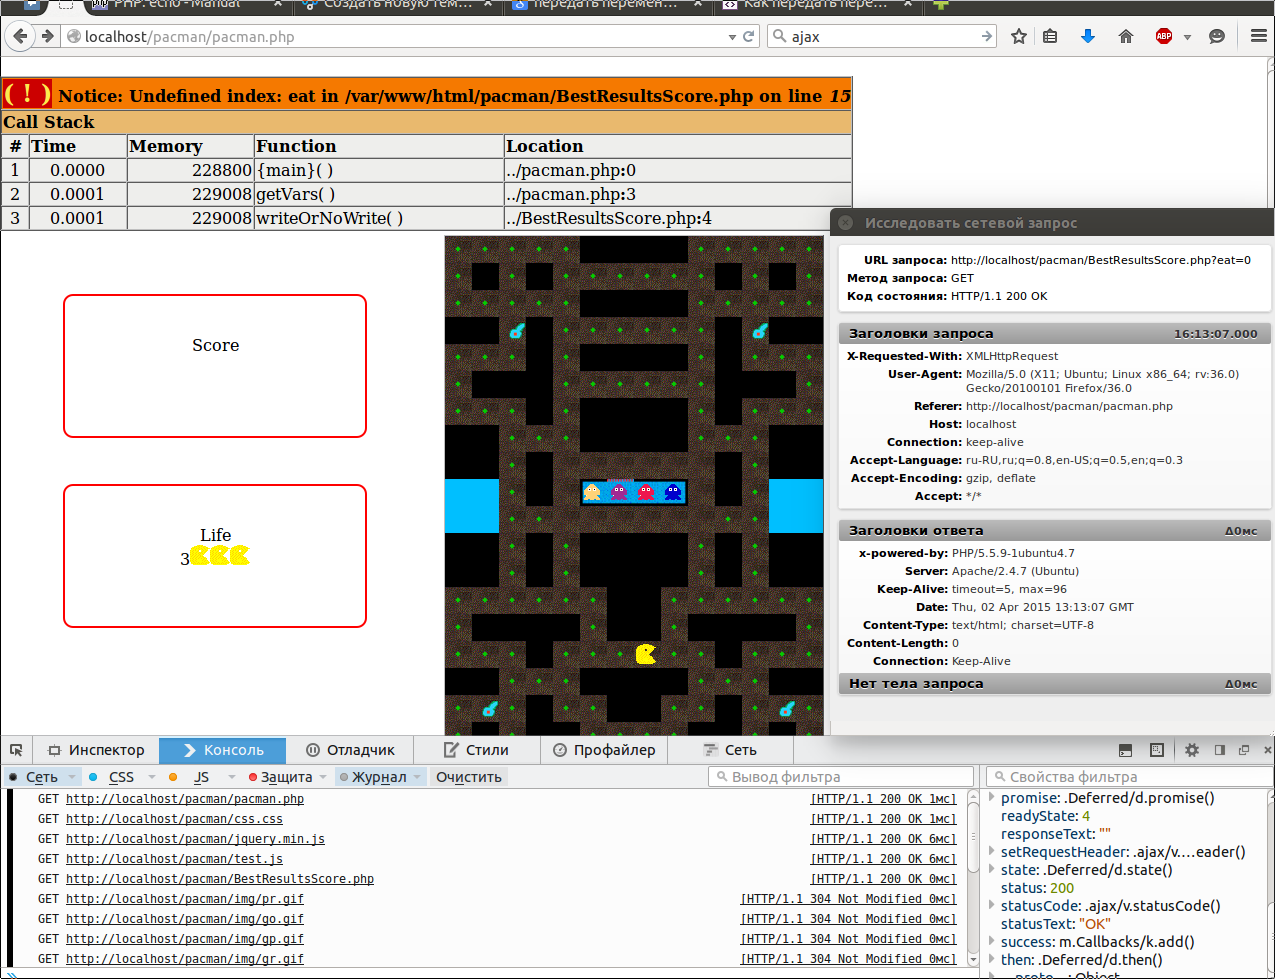
Task: Reload the pacman.php page
Action: click(748, 36)
